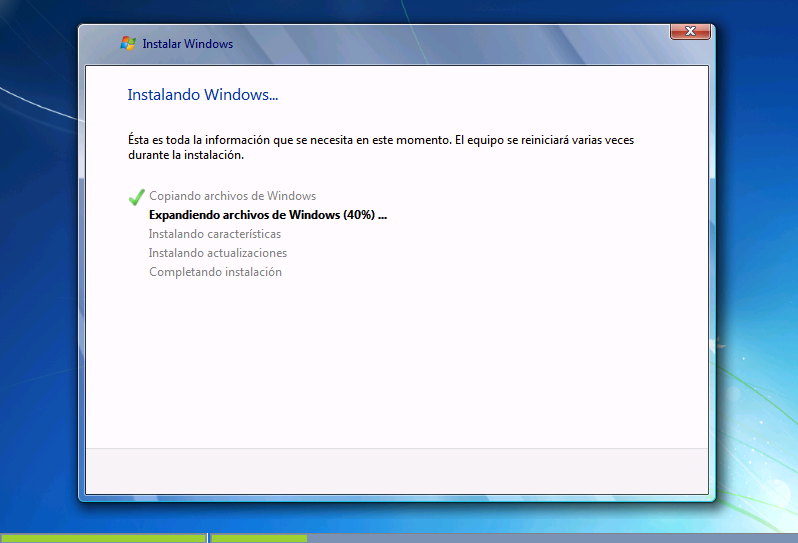This screenshot has height=543, width=798.
Task: Click the Windows flag logo in title bar
Action: point(128,44)
